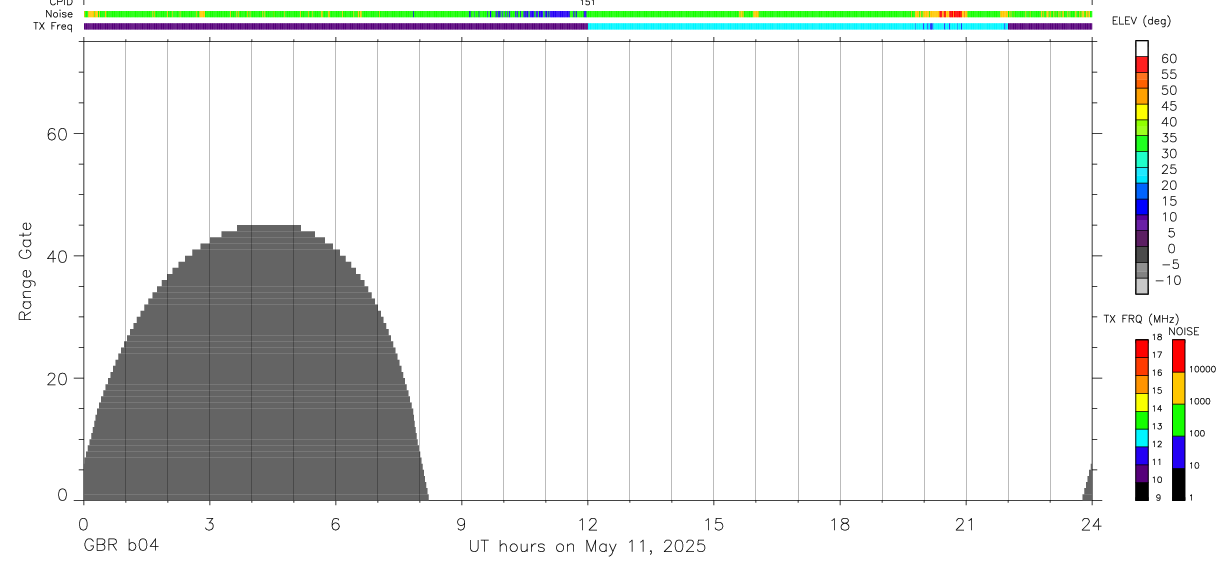Click the '6' tick on the UT hours axis

click(x=335, y=524)
